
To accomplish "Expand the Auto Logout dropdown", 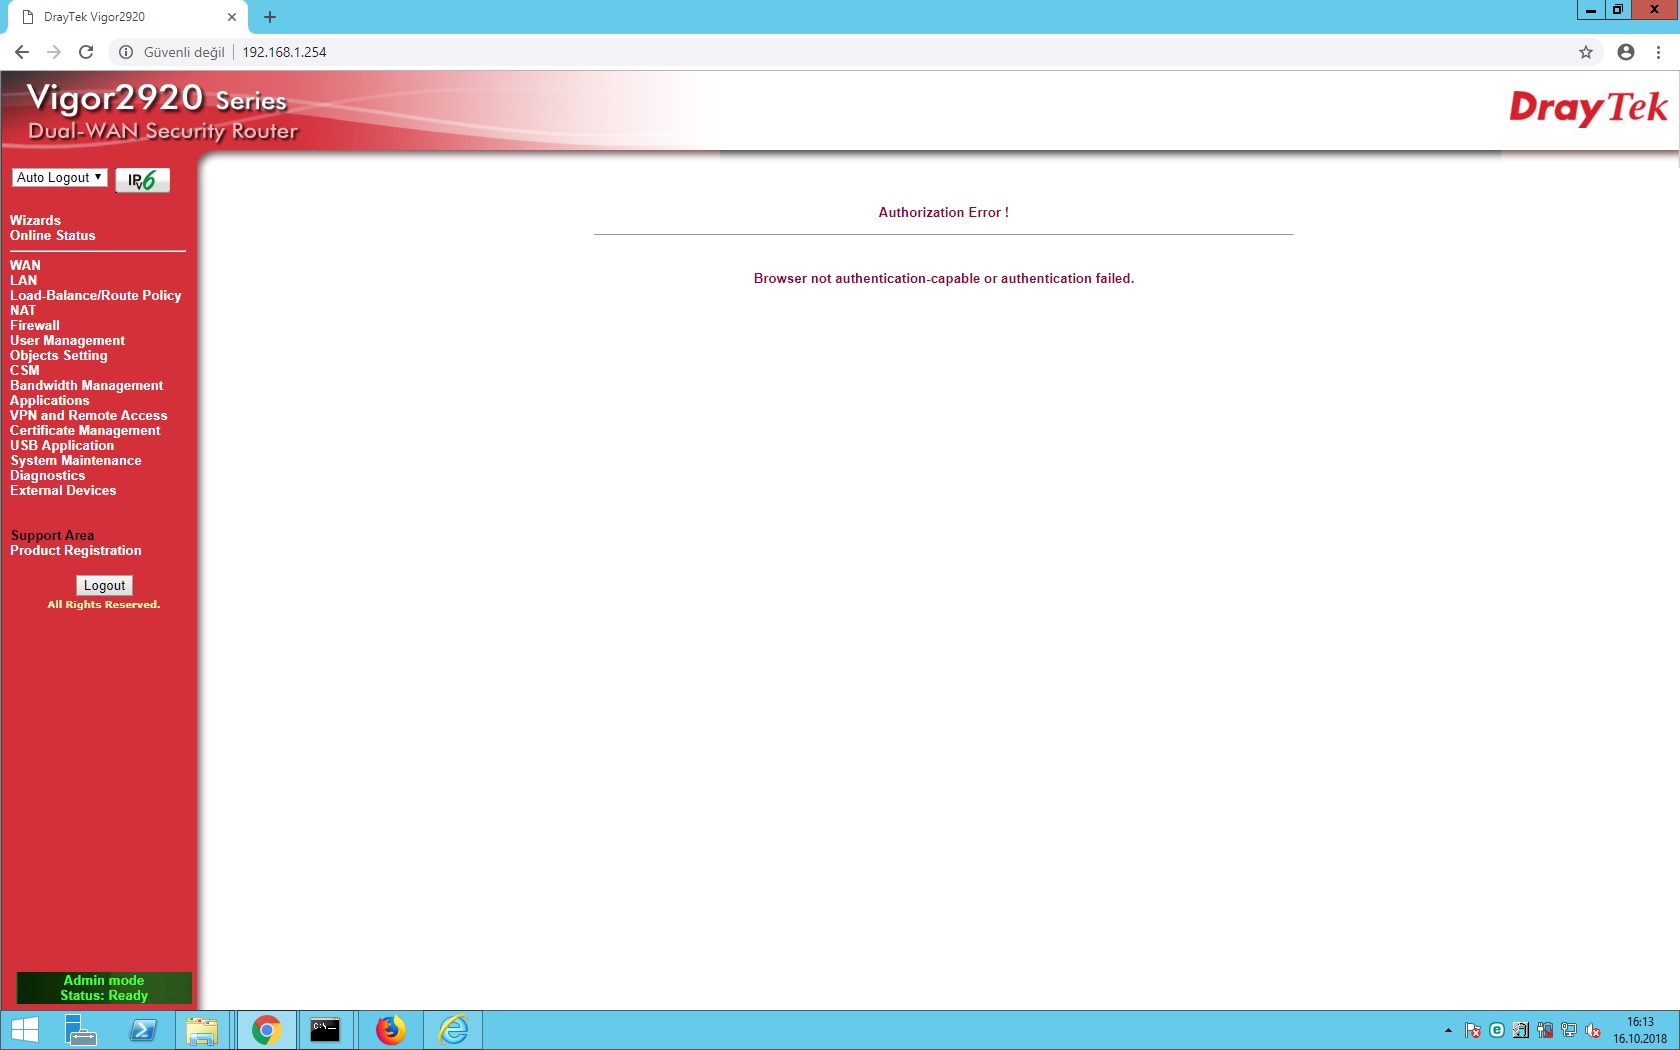I will 59,177.
